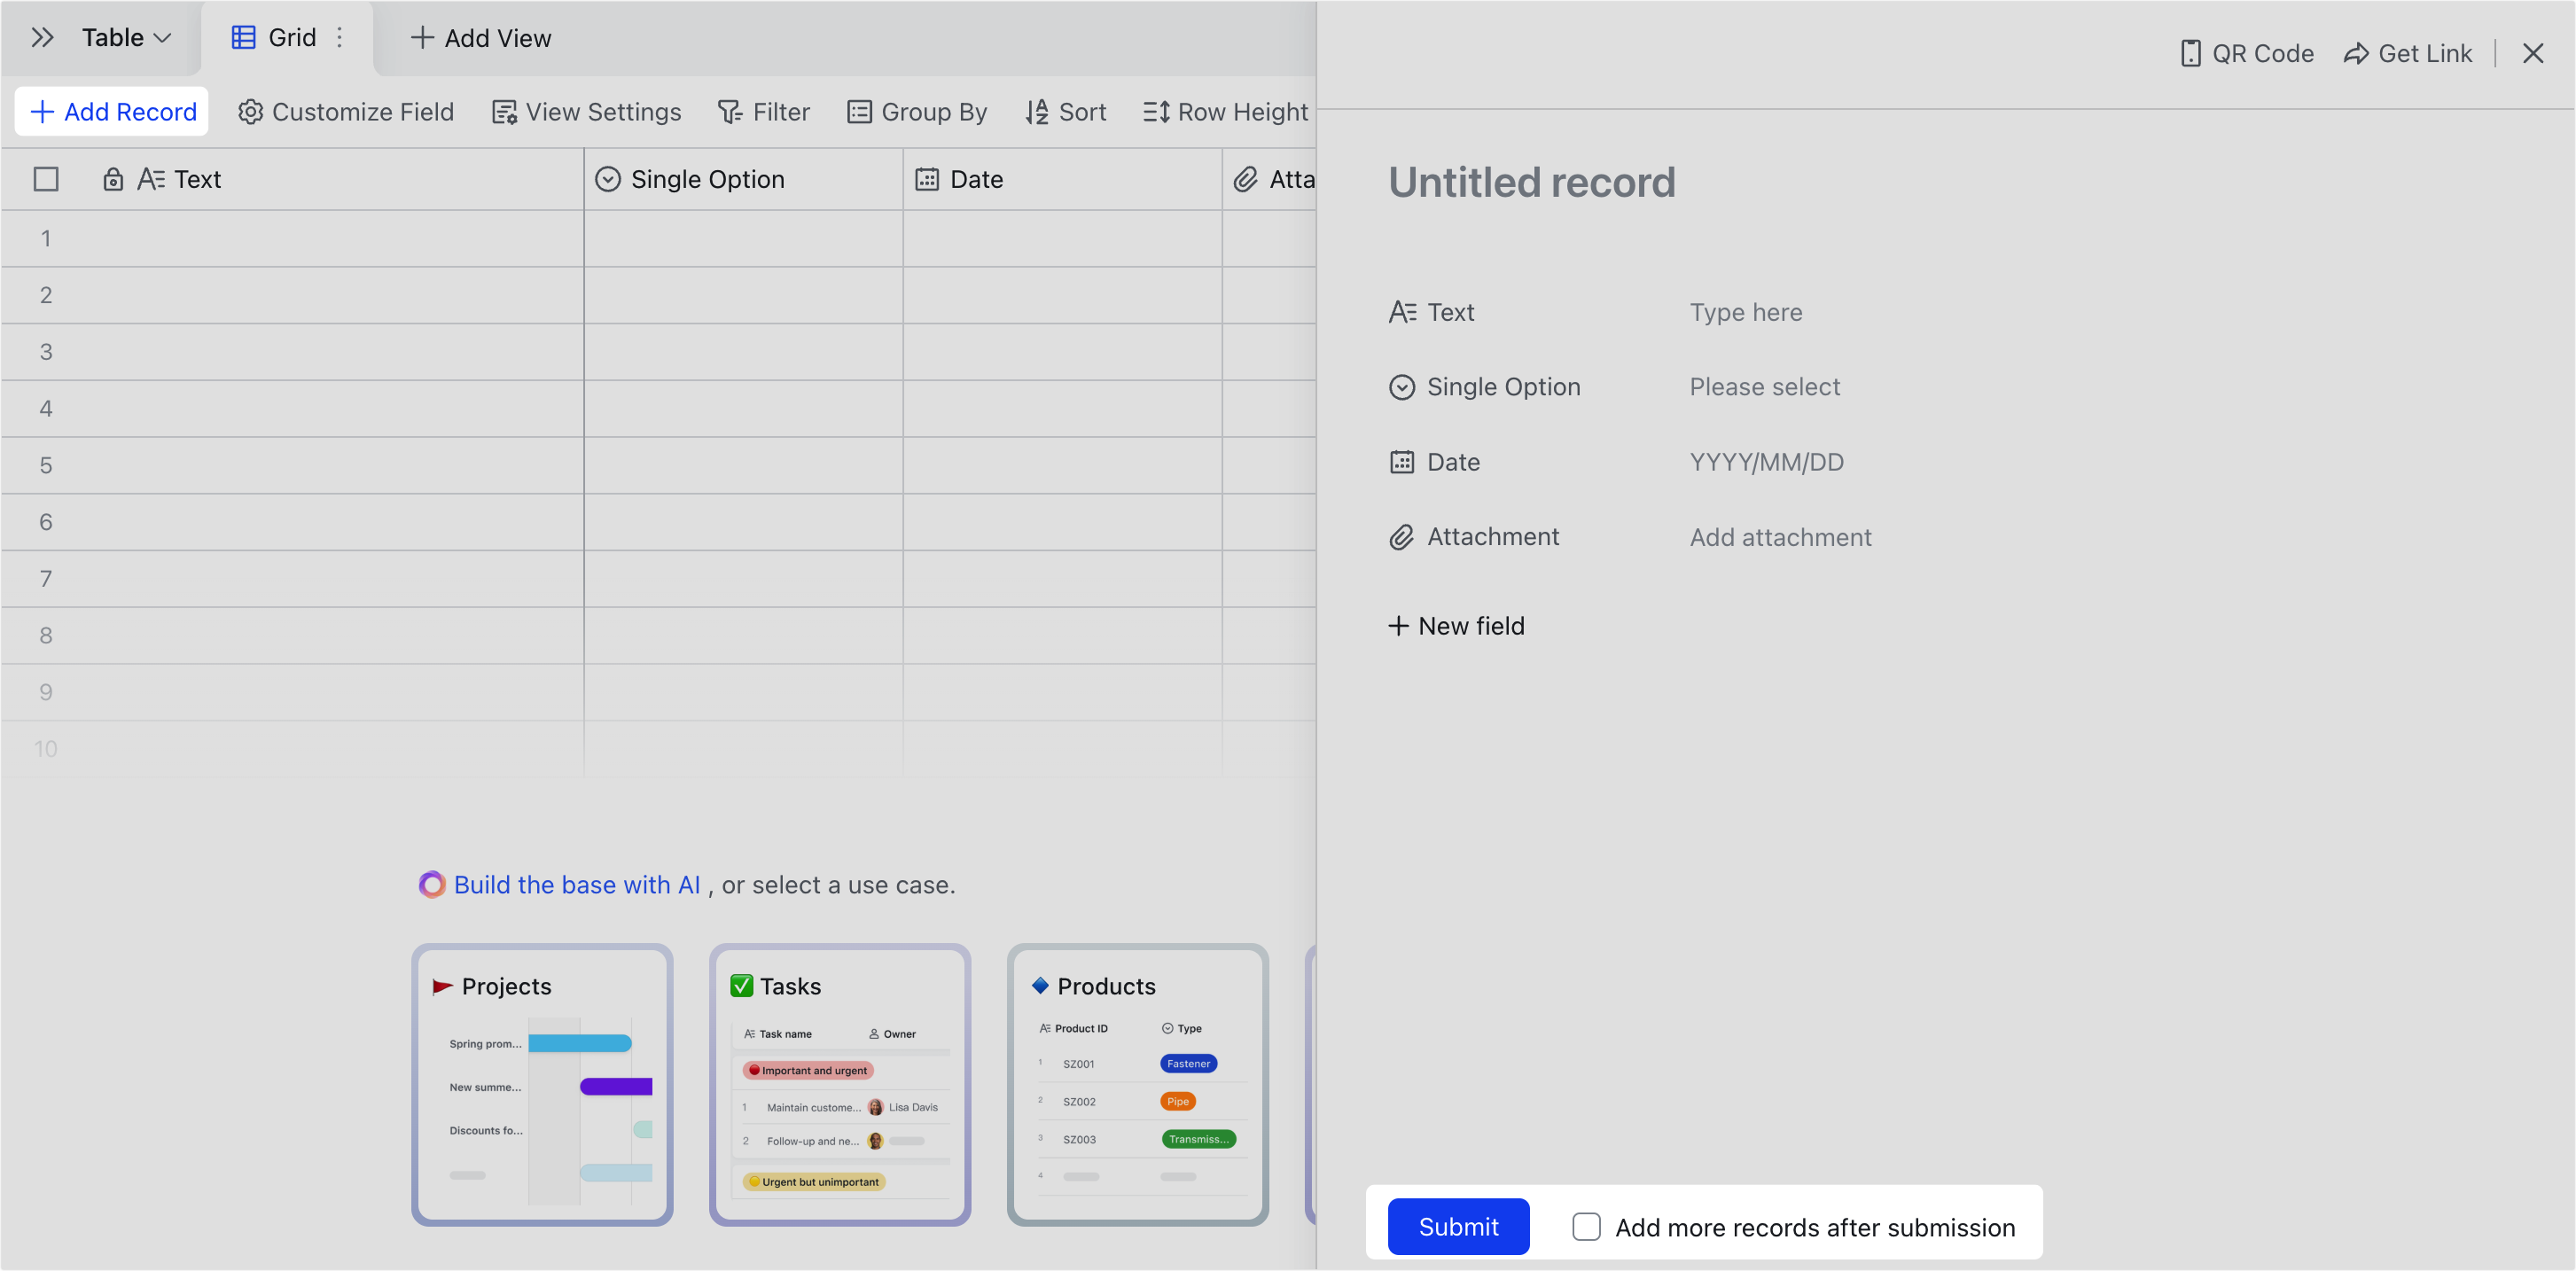Image resolution: width=2576 pixels, height=1271 pixels.
Task: Open Row Height options
Action: [x=1226, y=111]
